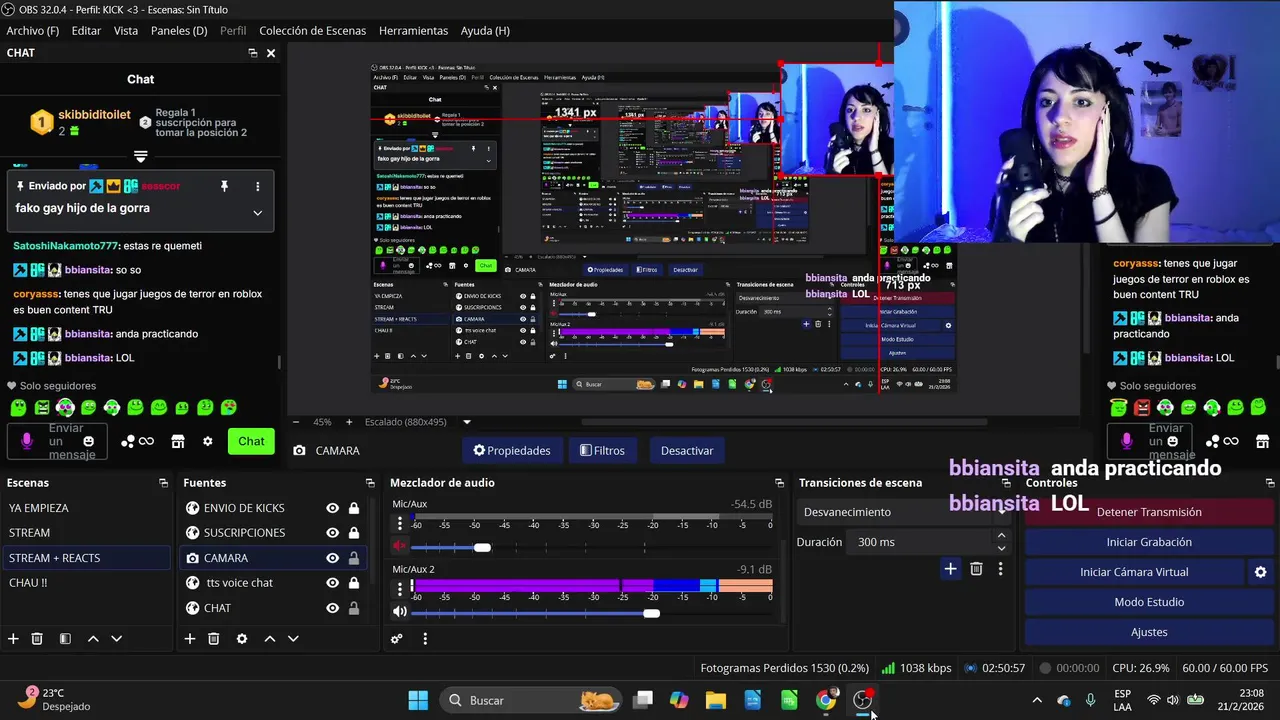Open chat settings gear icon

(208, 441)
